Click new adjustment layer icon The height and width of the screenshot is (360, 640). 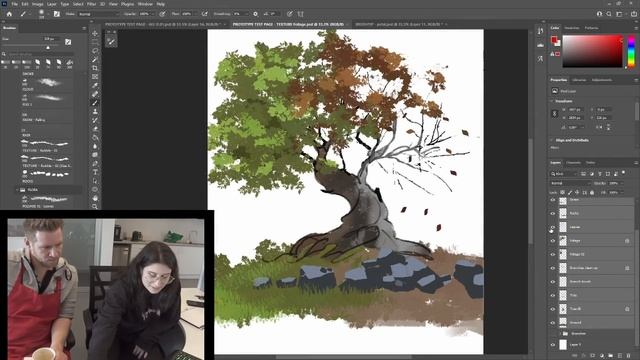click(602, 356)
